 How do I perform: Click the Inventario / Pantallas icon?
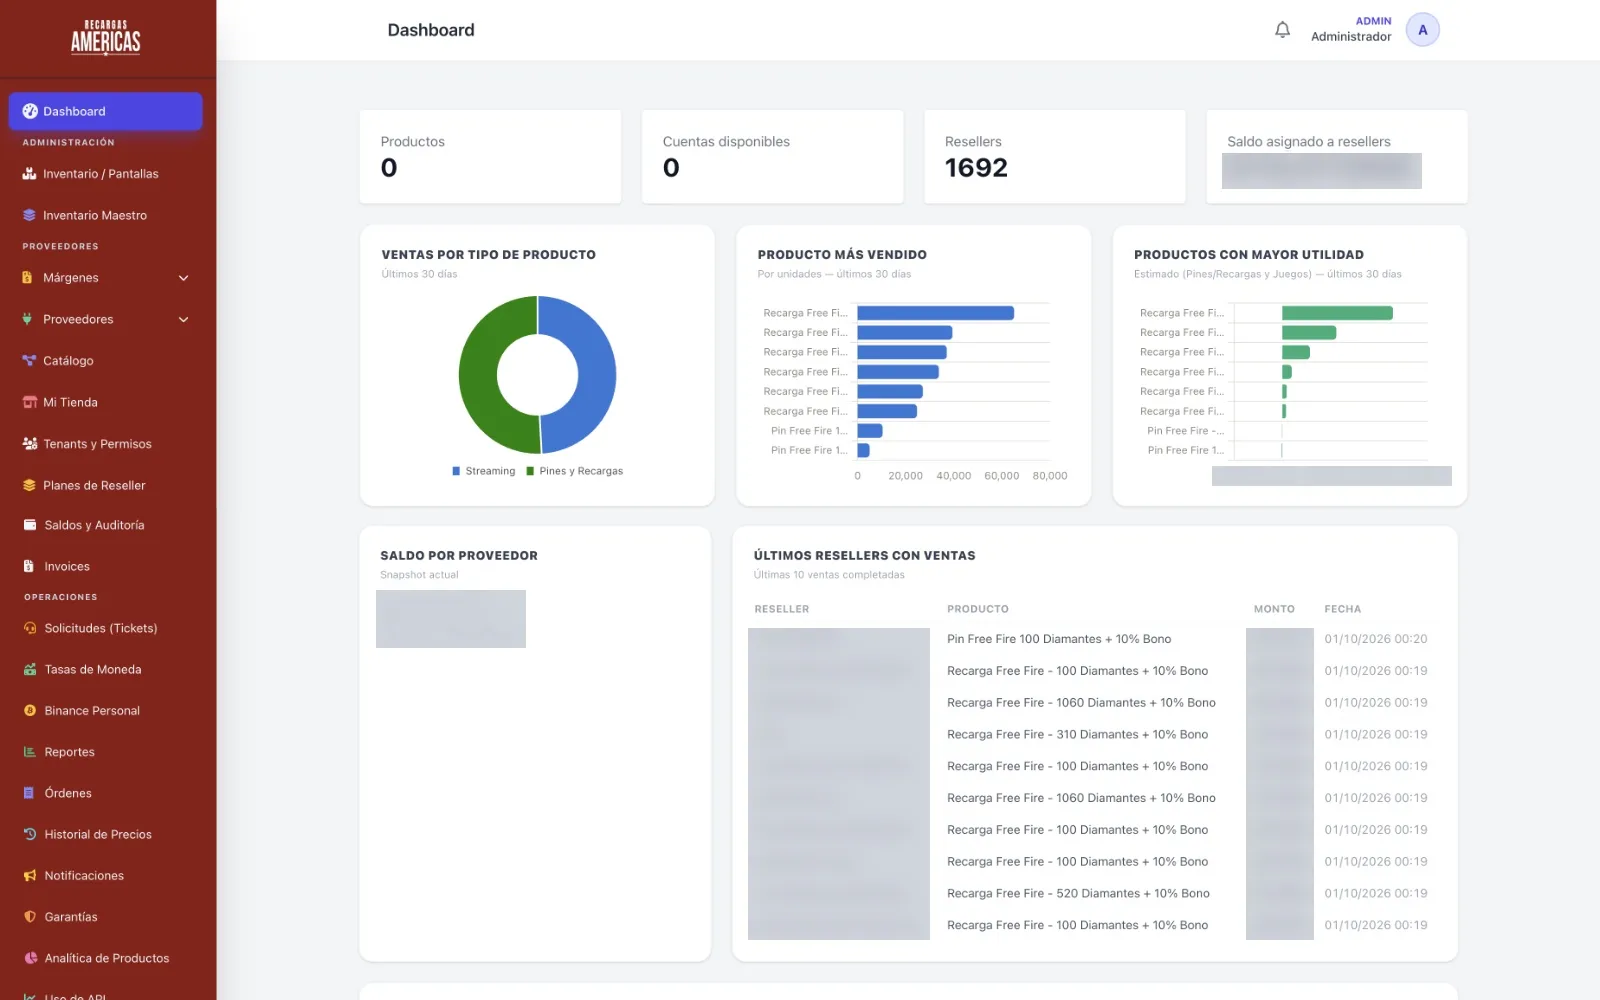tap(30, 174)
